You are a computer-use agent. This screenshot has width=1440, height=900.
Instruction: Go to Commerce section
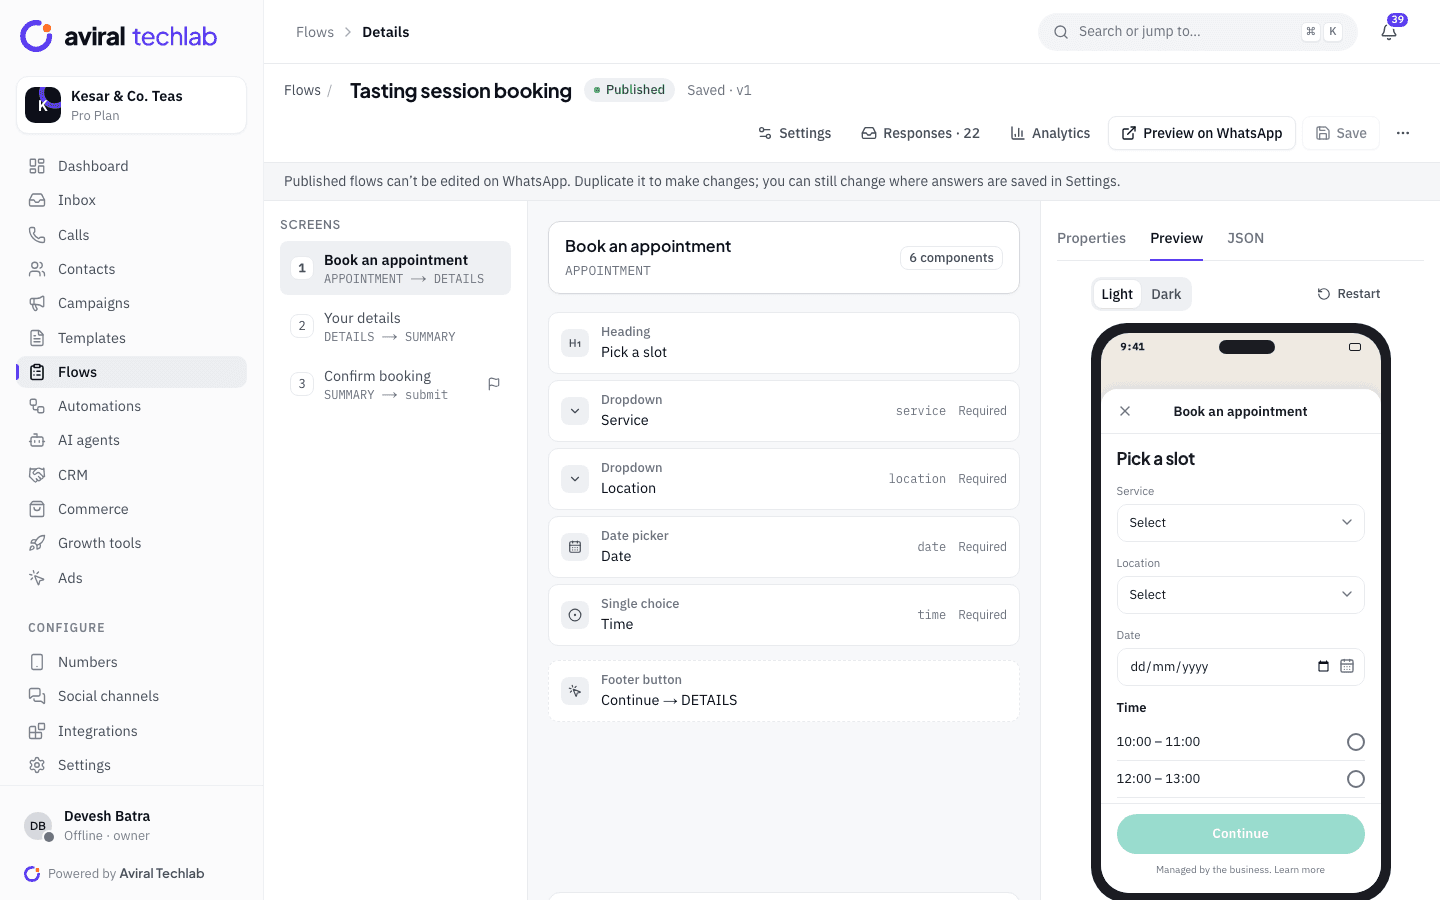click(x=132, y=509)
